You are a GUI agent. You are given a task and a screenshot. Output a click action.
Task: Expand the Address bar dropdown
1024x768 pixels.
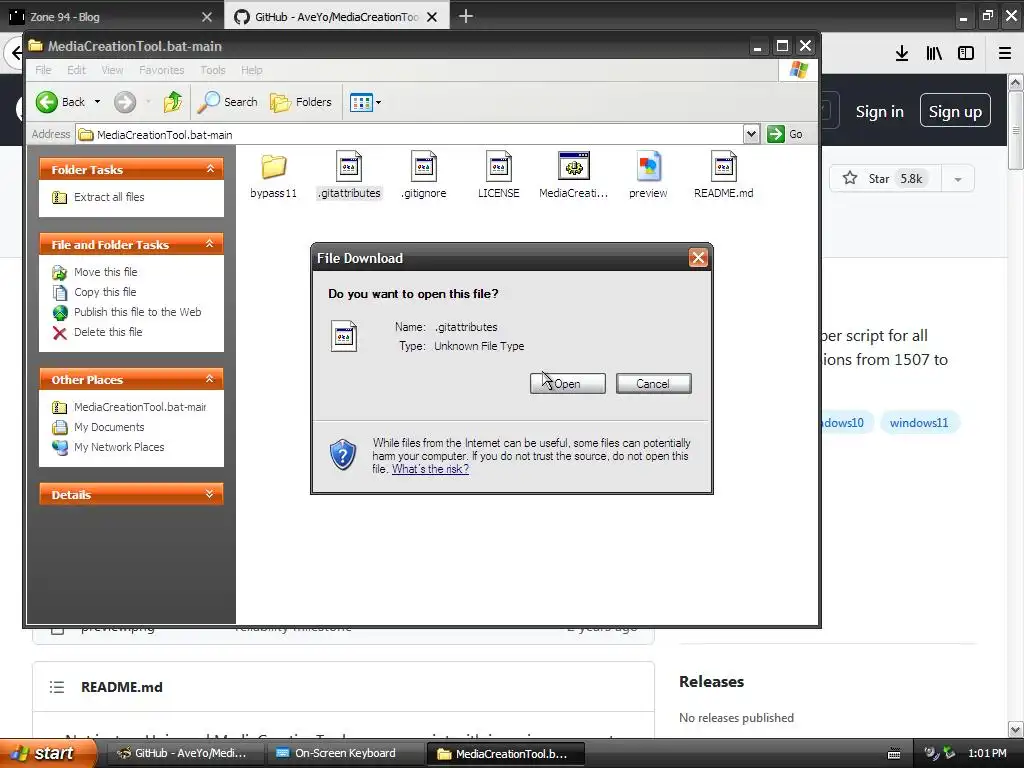751,134
